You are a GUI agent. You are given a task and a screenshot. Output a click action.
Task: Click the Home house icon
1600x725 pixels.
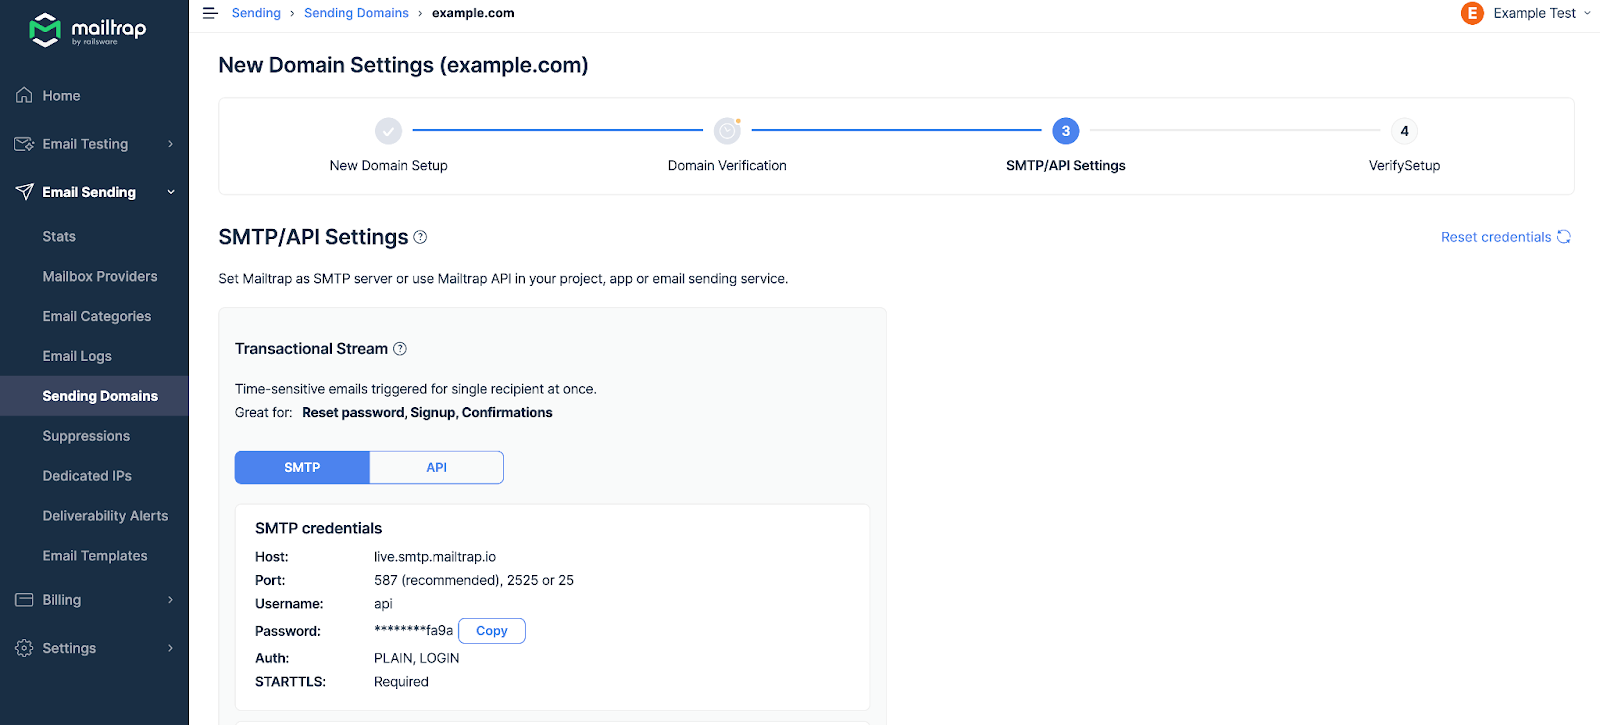24,95
